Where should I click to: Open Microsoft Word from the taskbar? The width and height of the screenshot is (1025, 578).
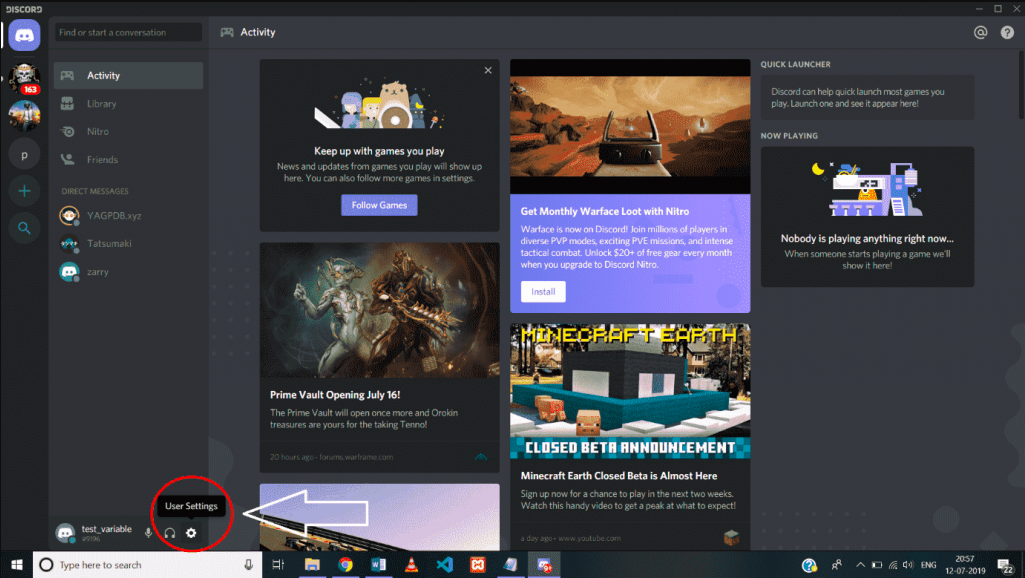[x=378, y=565]
